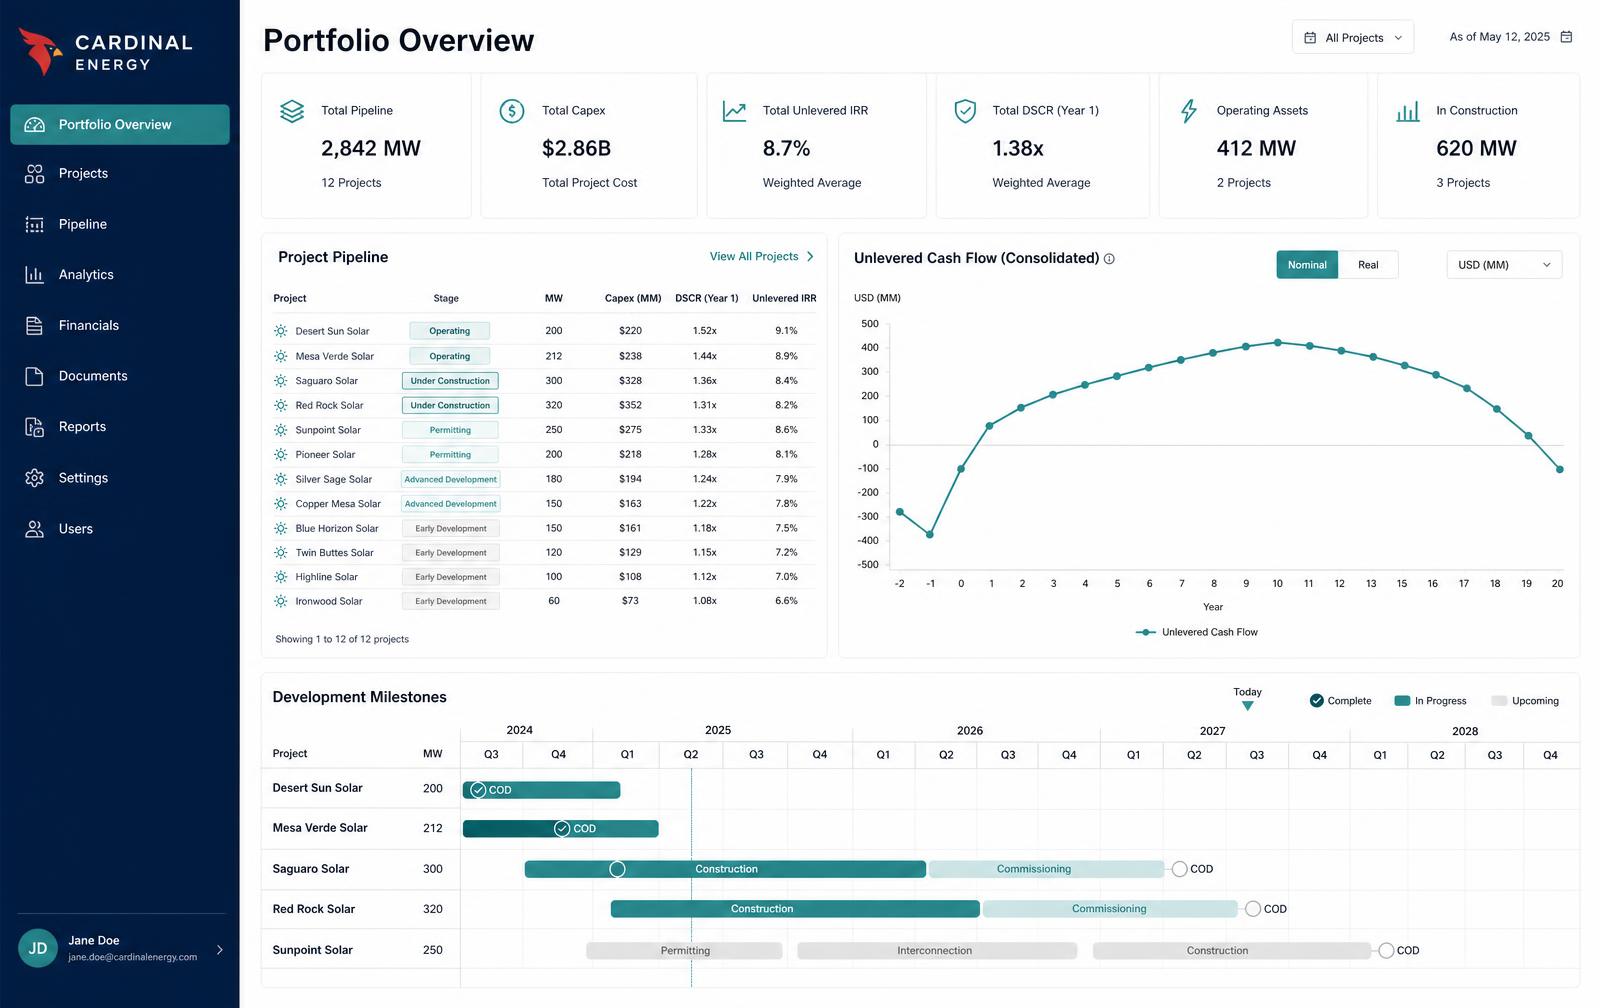This screenshot has width=1600, height=1008.
Task: Click the Cardinal Energy bird logo
Action: (40, 52)
